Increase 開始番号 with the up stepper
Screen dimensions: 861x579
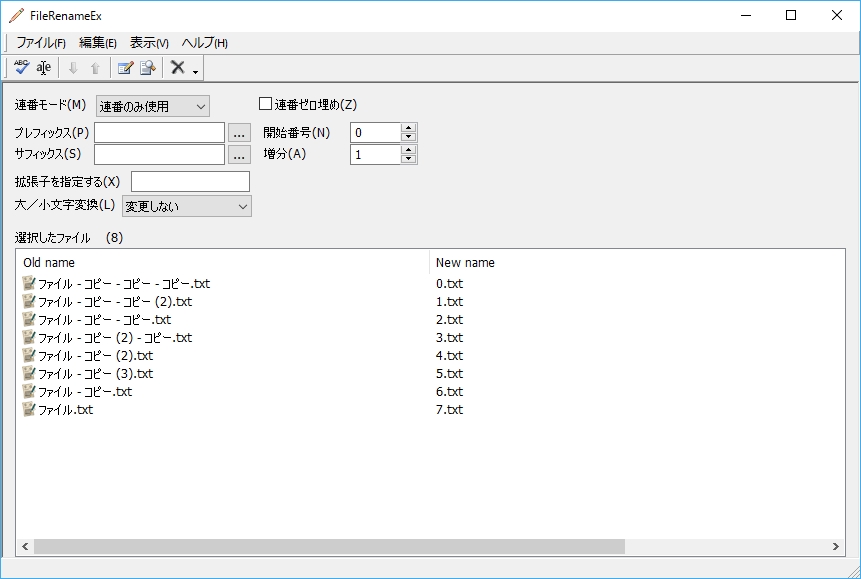407,126
